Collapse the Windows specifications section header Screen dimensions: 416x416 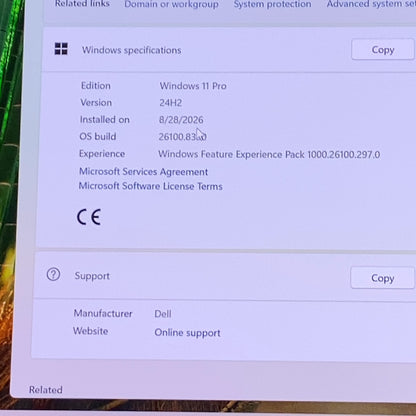229,50
